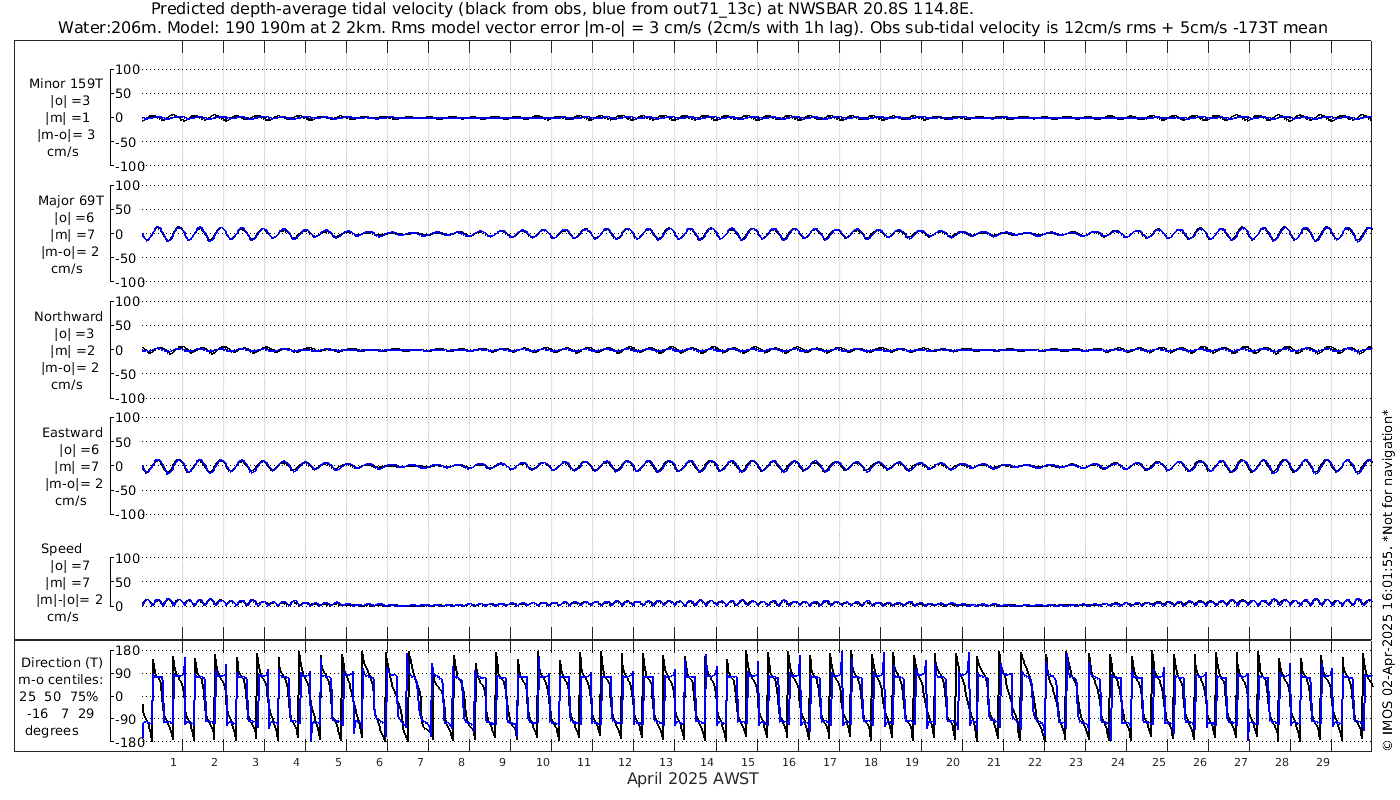The width and height of the screenshot is (1400, 800).
Task: Click the 'Speed' panel label
Action: tap(62, 549)
